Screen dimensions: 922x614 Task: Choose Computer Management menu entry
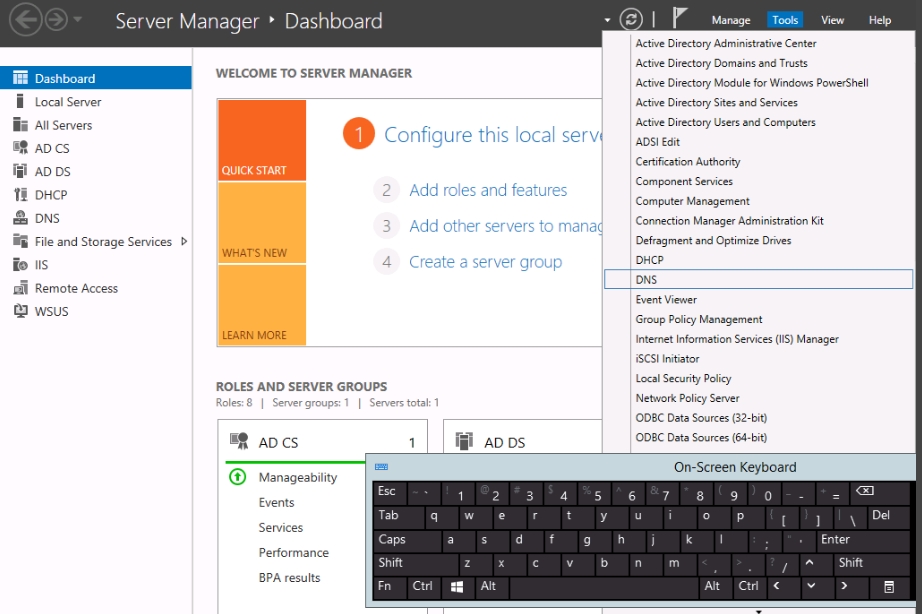tap(692, 201)
